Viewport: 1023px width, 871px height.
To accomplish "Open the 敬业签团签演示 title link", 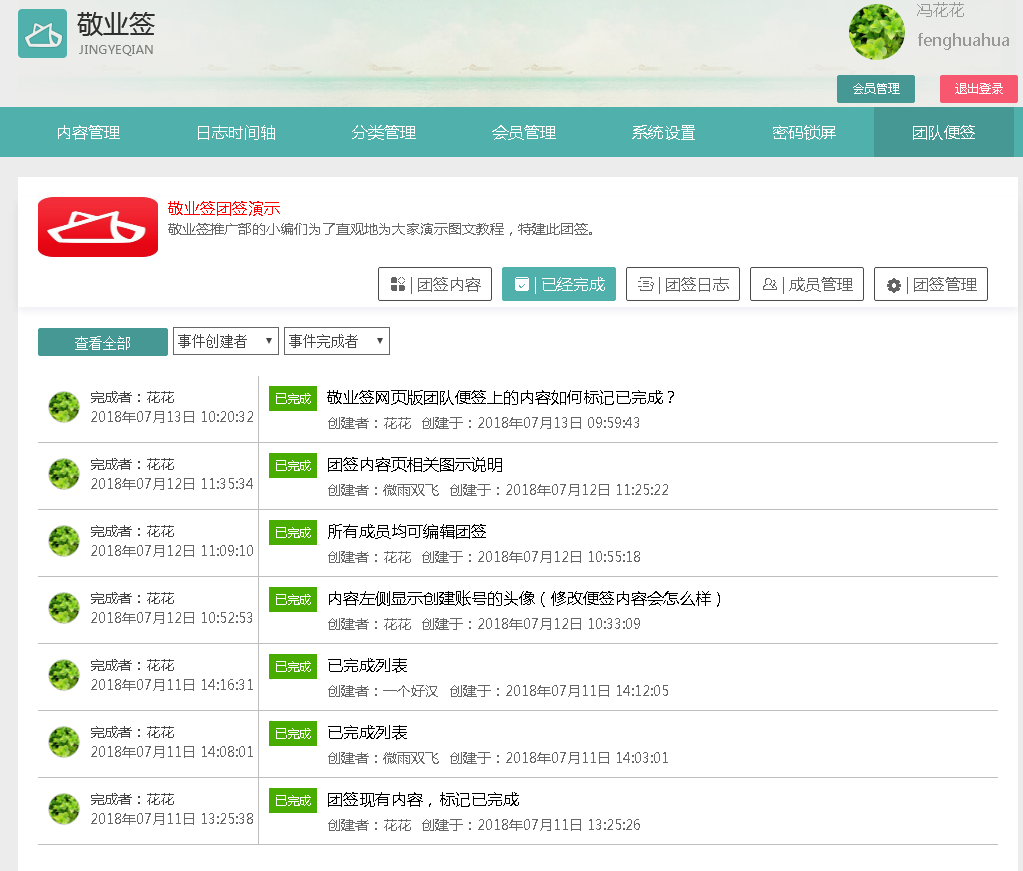I will [224, 209].
